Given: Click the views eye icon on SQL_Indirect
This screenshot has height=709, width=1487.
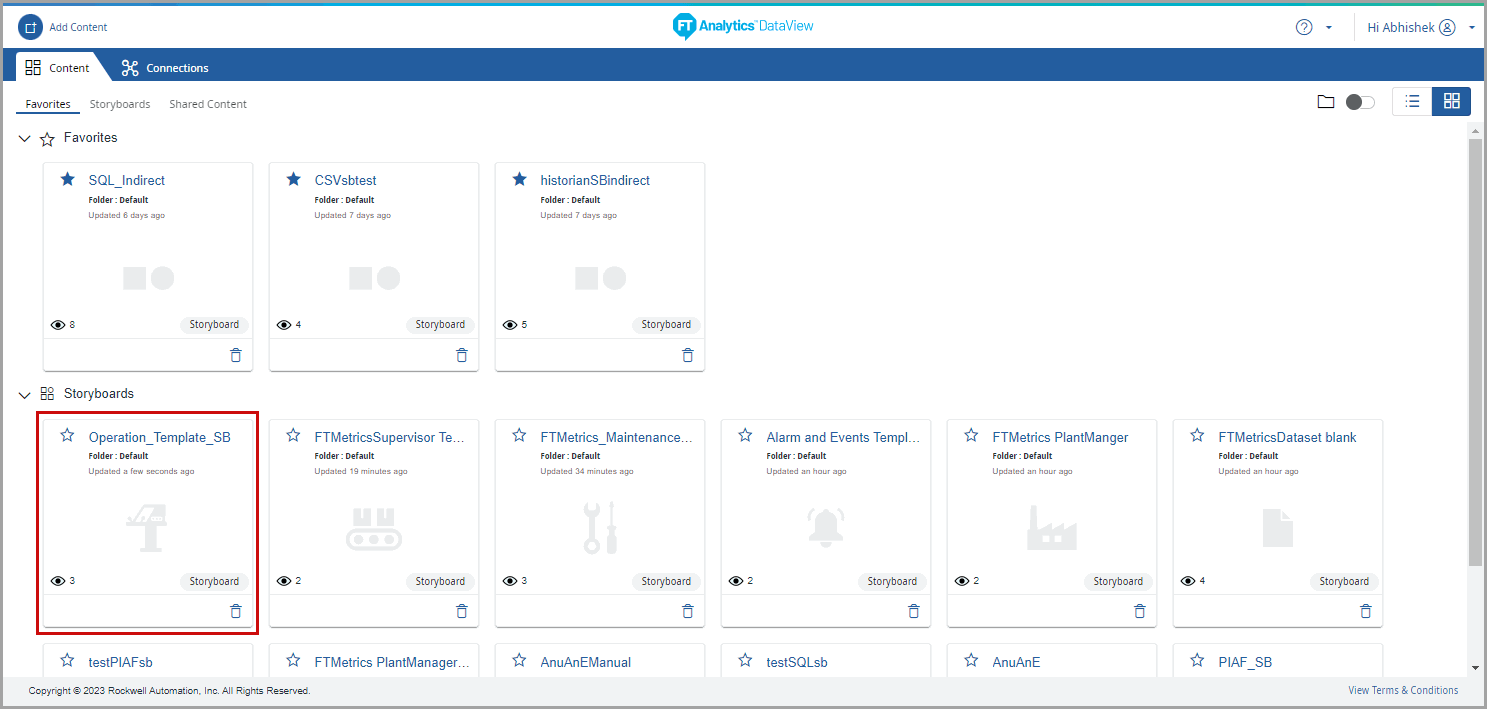Looking at the screenshot, I should 58,325.
